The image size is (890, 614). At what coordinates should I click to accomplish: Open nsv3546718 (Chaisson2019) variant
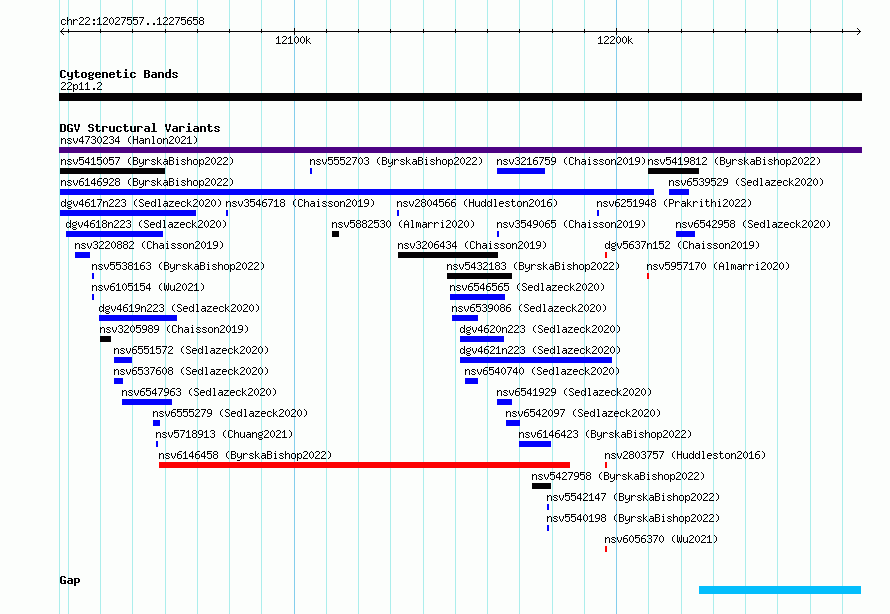300,203
